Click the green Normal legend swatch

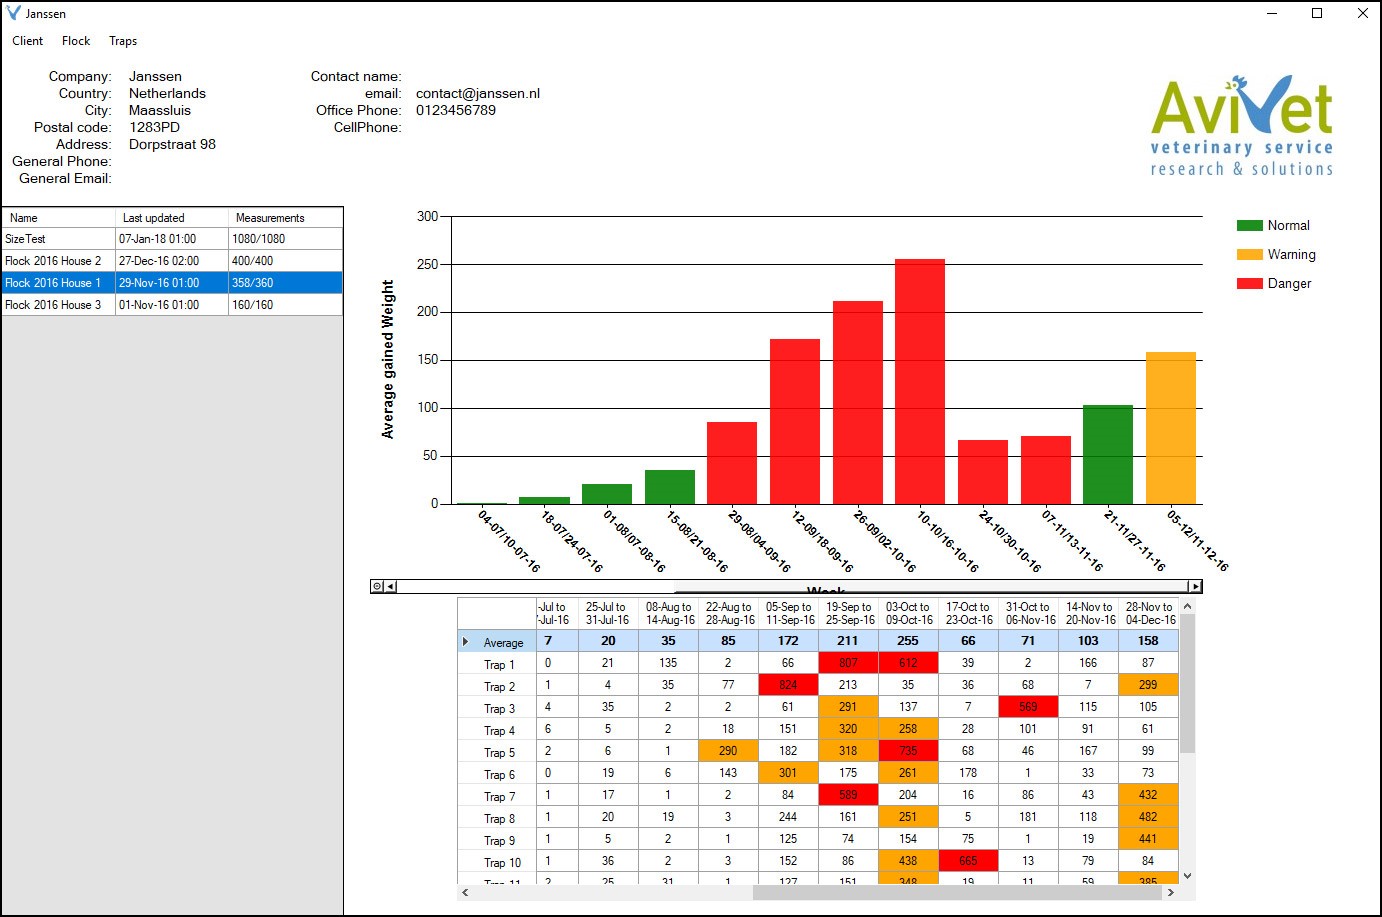click(1249, 226)
